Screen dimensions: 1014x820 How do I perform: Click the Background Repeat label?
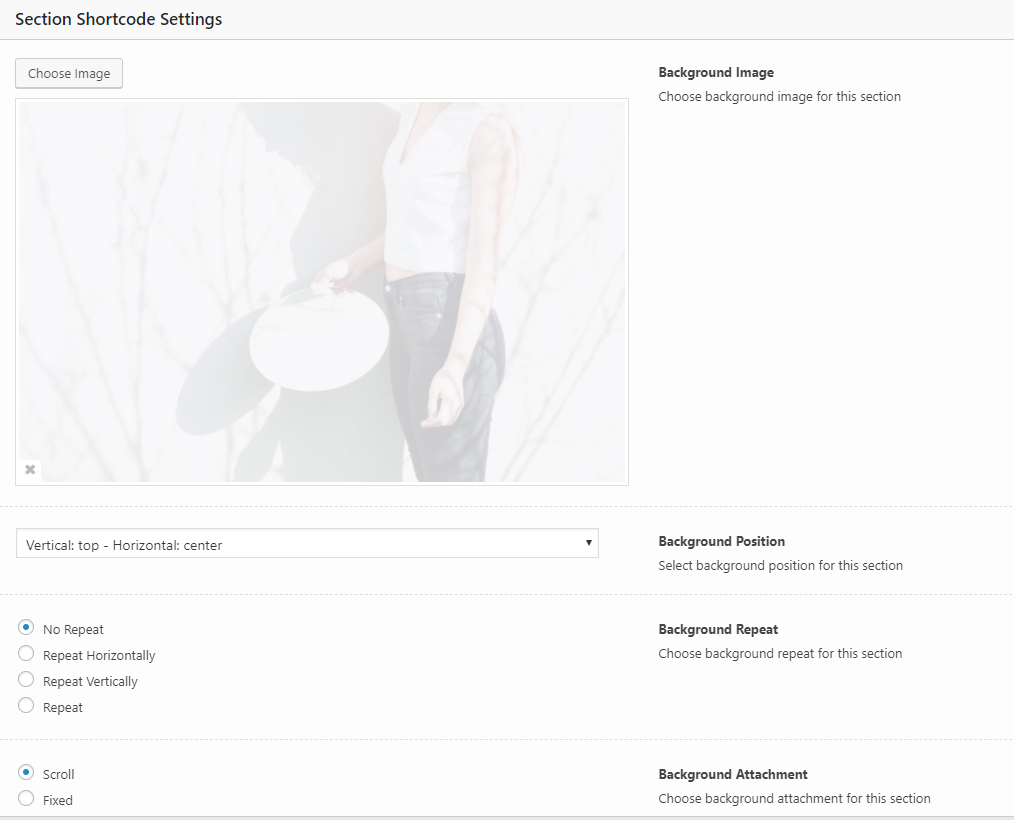[718, 629]
